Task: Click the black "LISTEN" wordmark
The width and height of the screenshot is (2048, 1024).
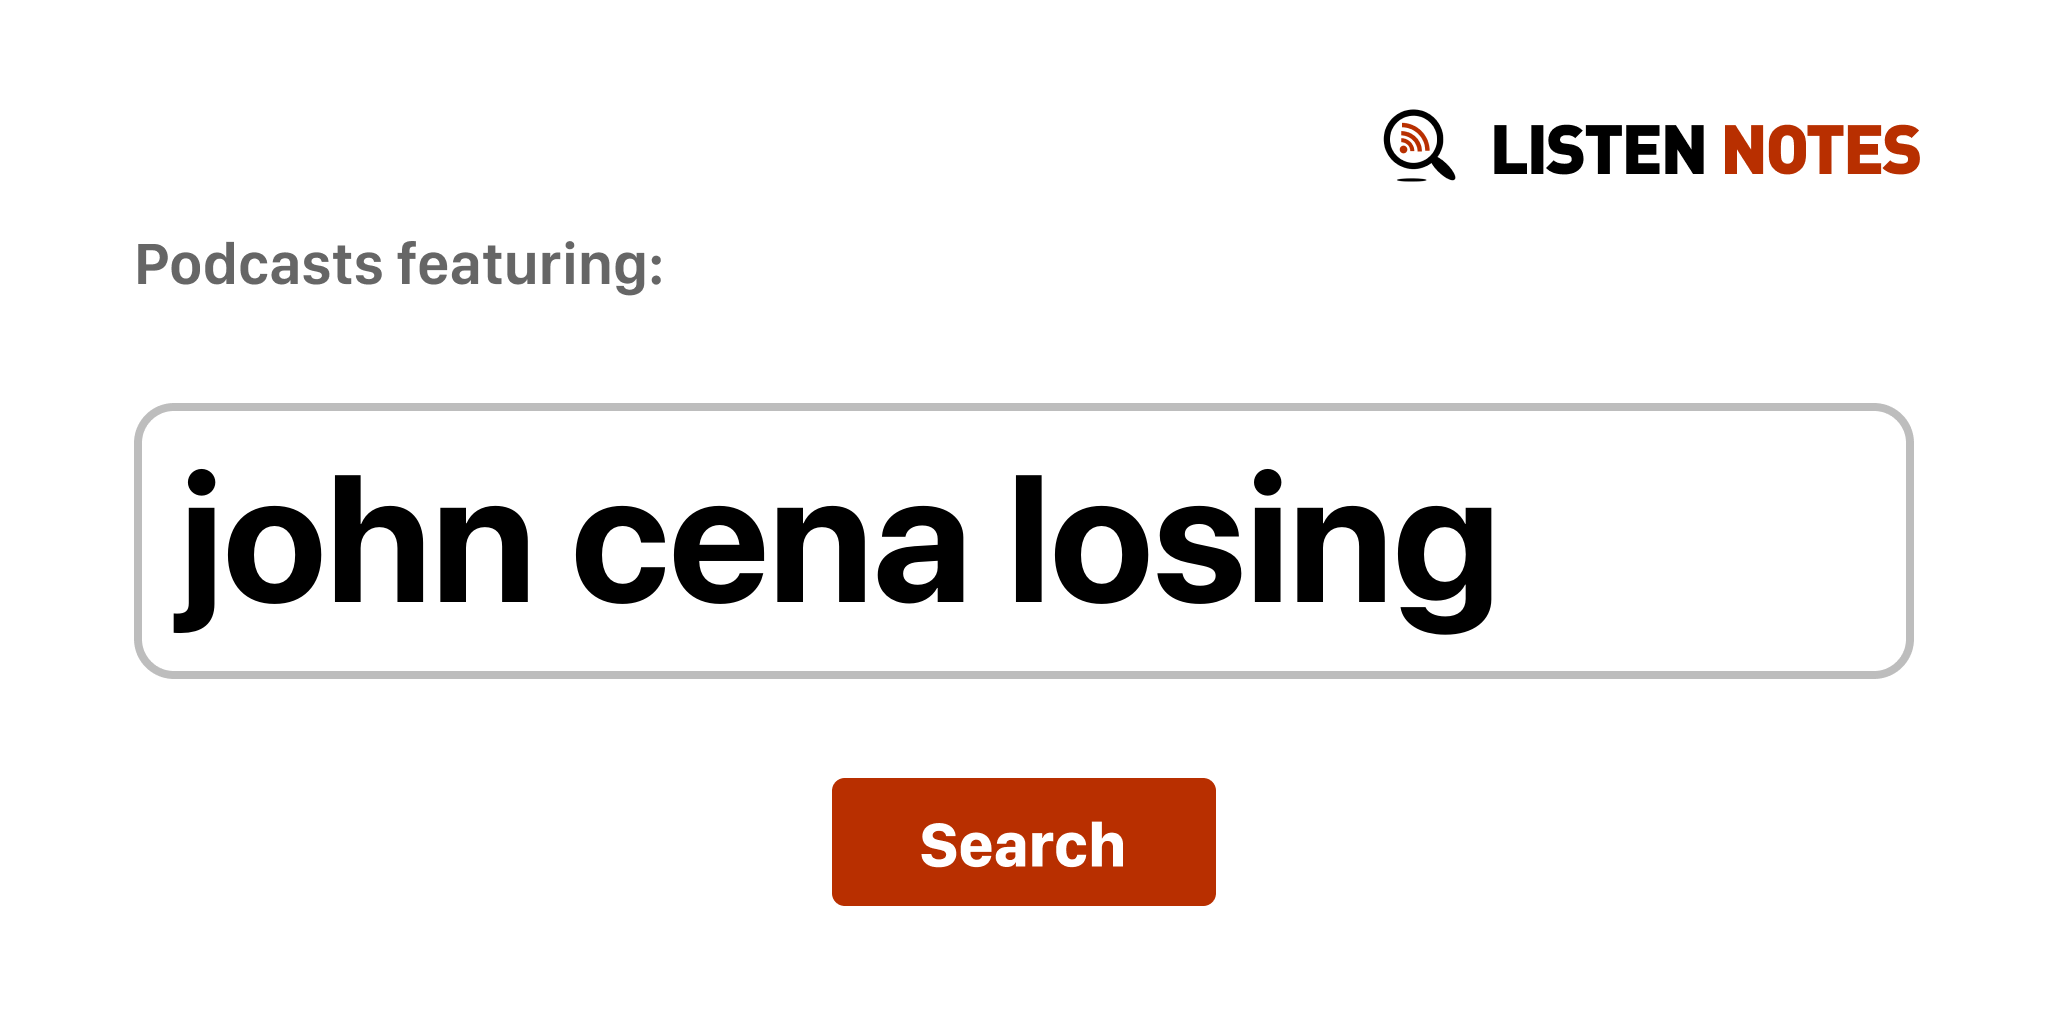Action: coord(1597,151)
